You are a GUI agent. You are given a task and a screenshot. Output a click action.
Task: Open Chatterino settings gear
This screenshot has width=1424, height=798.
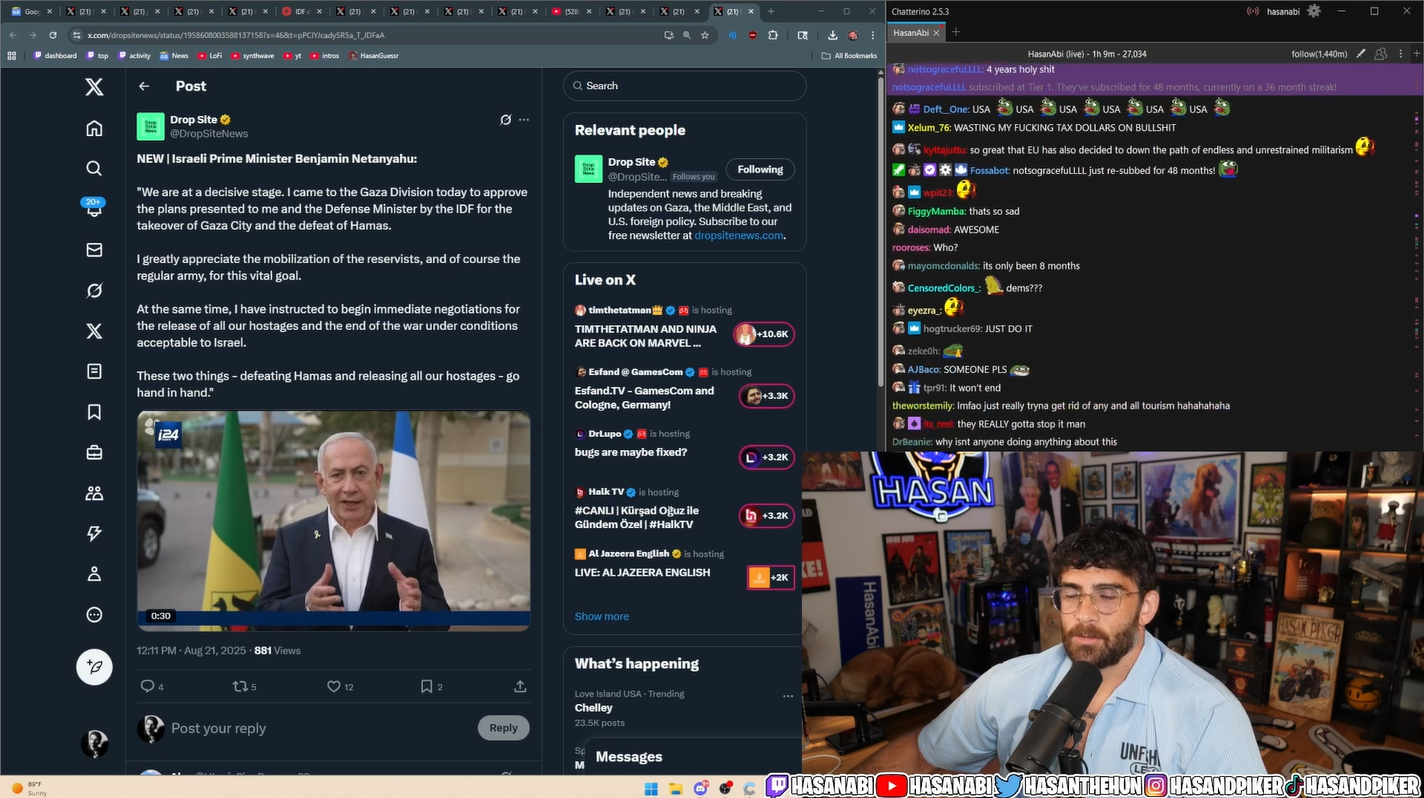click(x=1314, y=11)
